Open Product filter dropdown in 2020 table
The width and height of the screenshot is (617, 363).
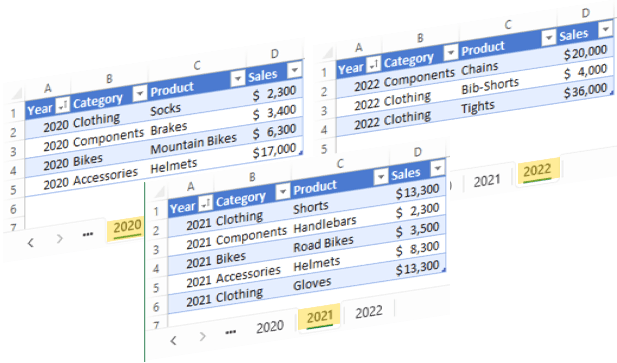(237, 79)
